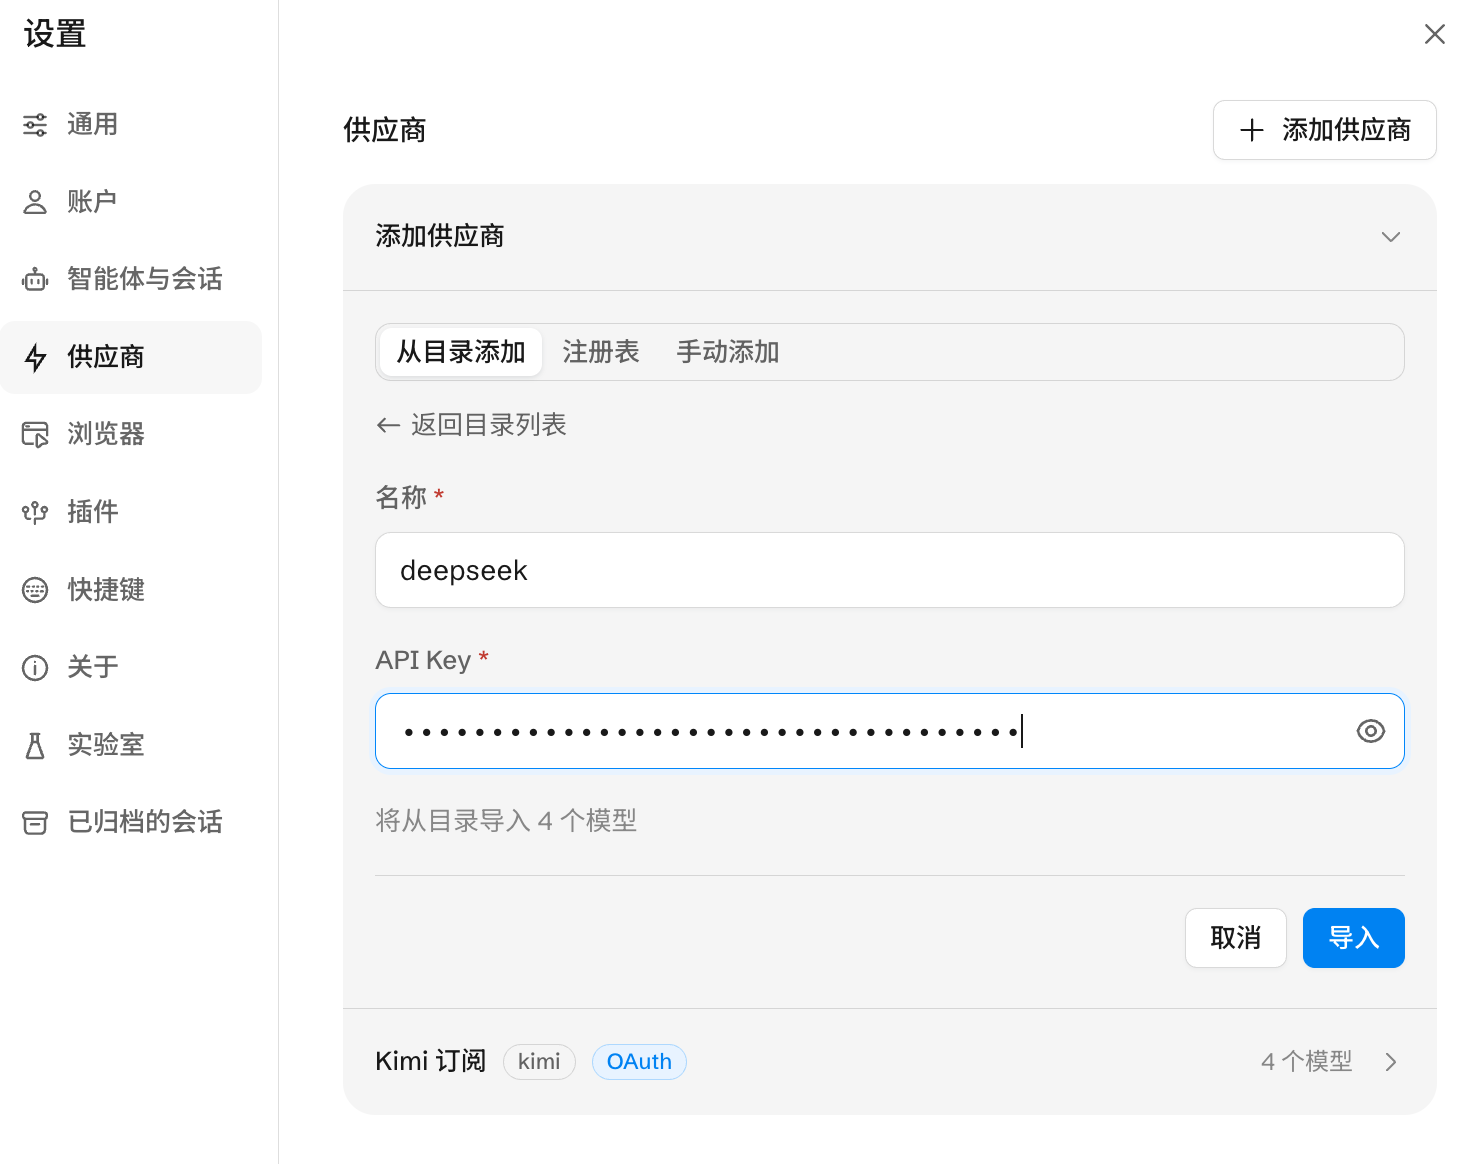Open 实验室 via the flask icon

click(x=35, y=745)
